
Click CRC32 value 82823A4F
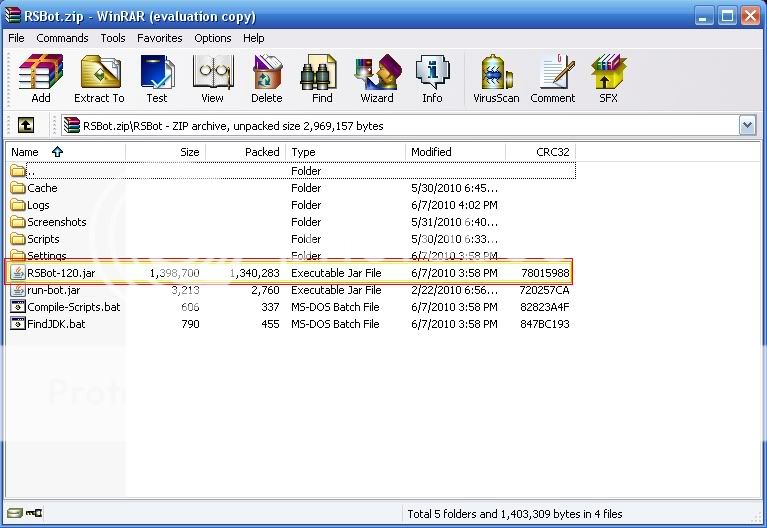coord(544,307)
